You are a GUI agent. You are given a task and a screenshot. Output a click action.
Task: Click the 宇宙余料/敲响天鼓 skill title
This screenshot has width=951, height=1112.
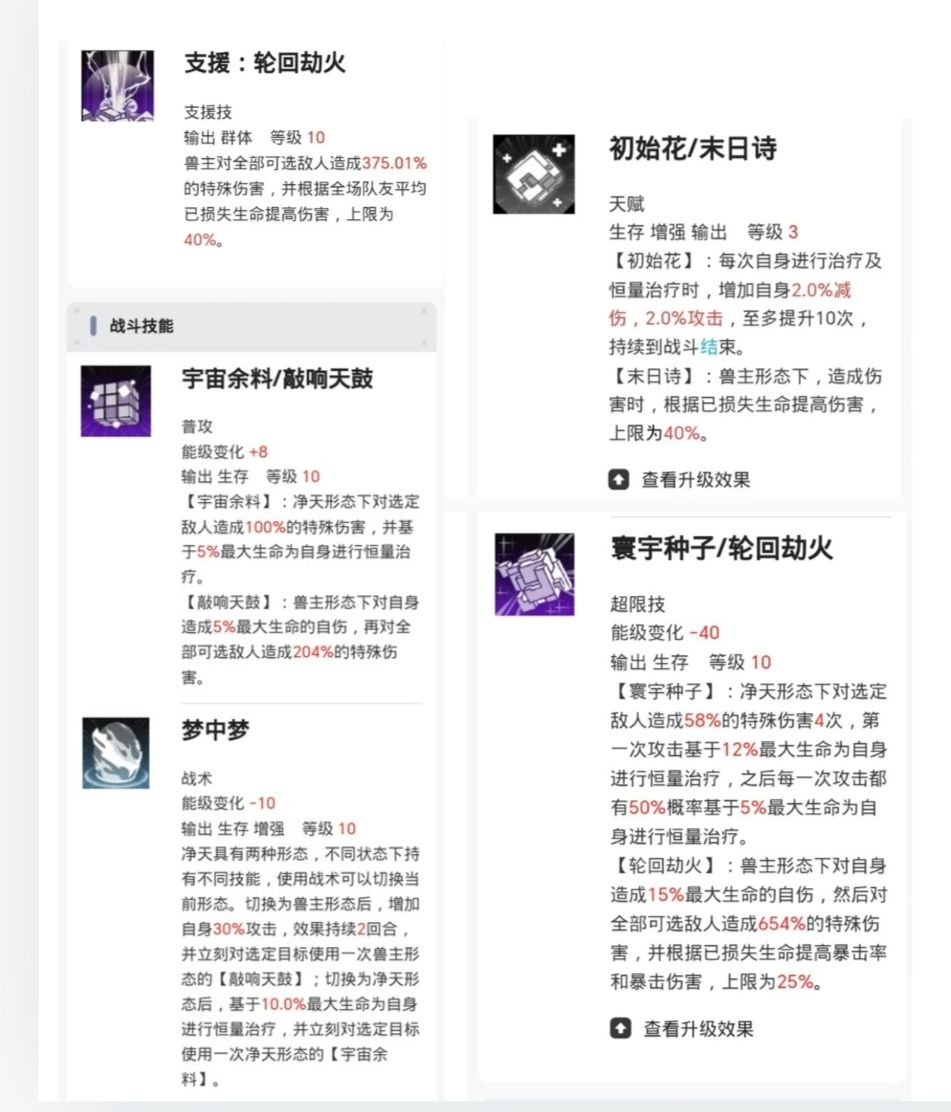[x=277, y=379]
